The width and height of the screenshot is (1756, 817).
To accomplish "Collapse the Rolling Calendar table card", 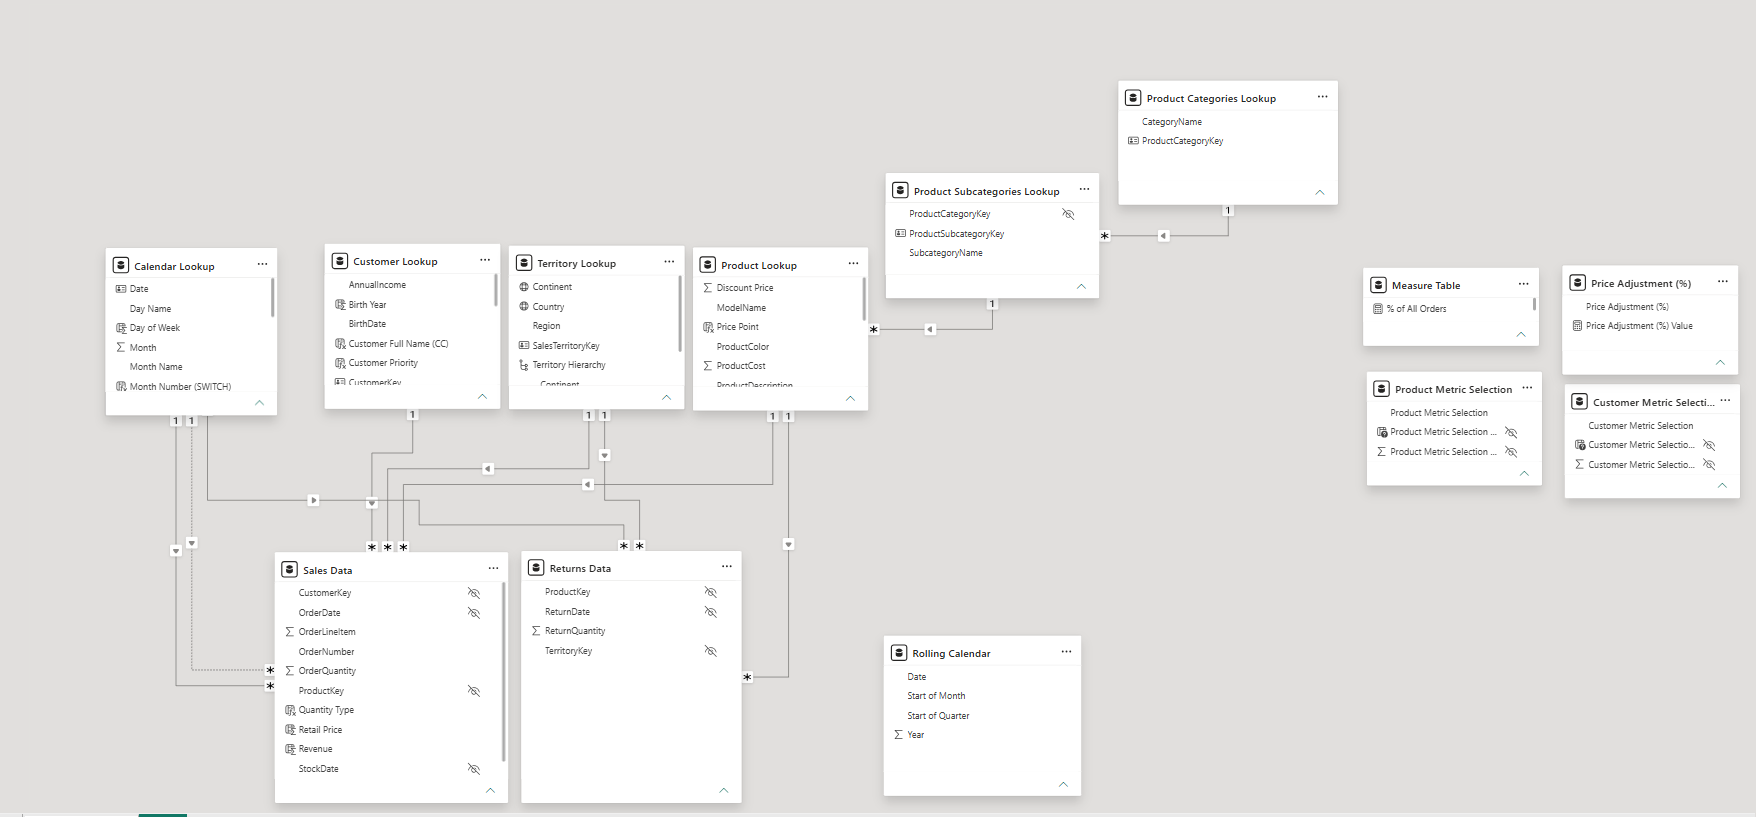I will (x=1063, y=784).
